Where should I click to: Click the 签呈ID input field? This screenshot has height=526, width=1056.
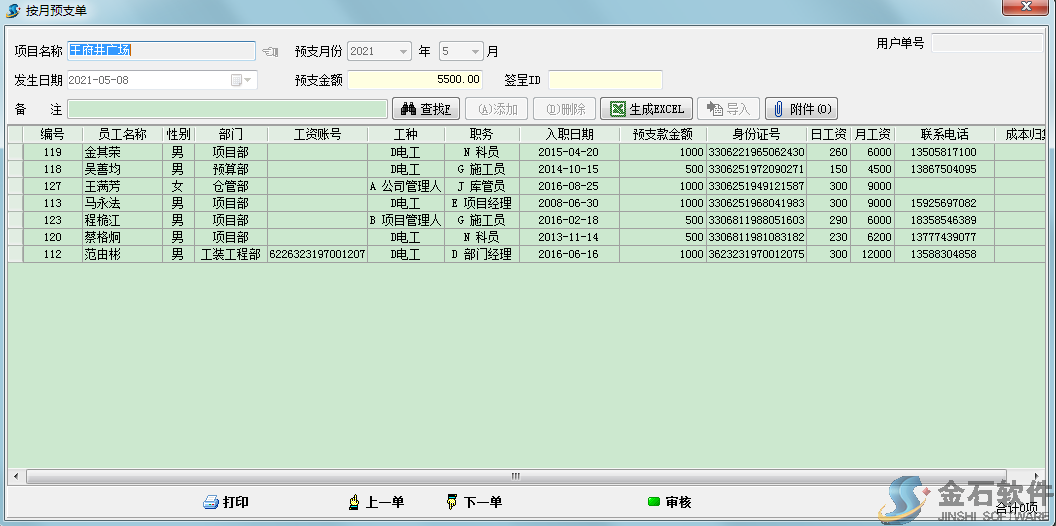pos(604,80)
